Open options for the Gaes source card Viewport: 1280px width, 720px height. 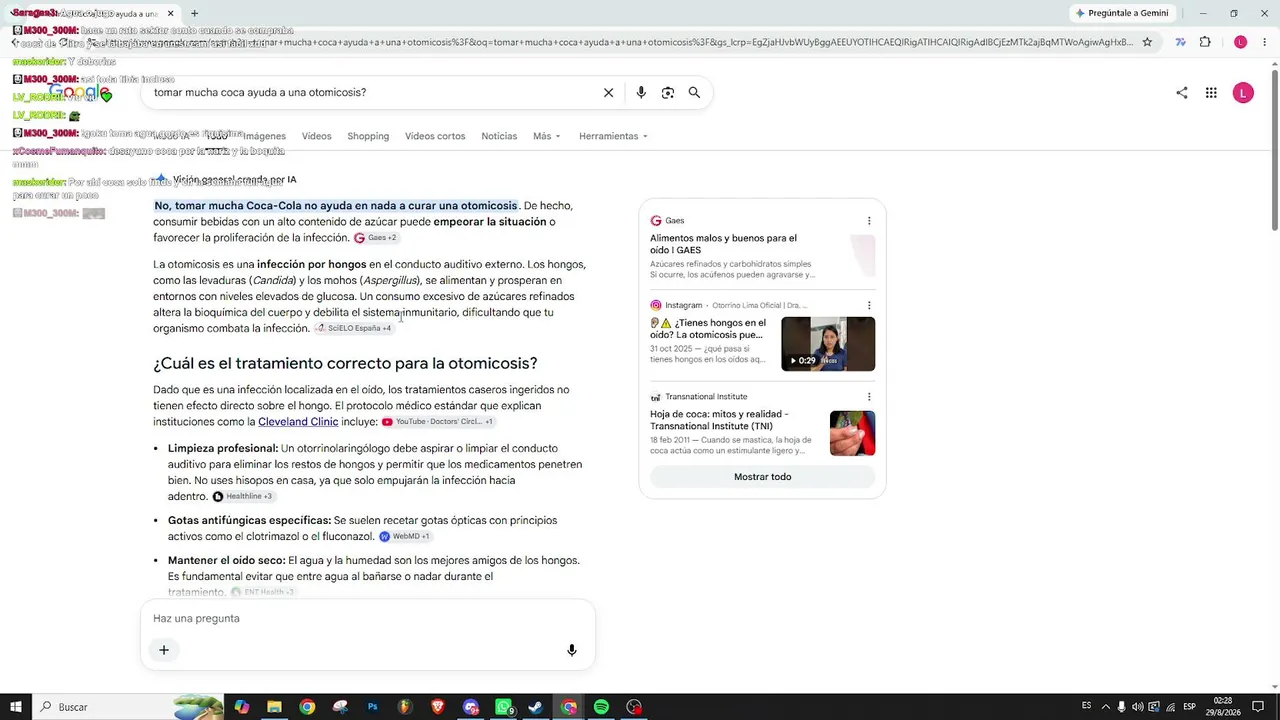tap(869, 221)
